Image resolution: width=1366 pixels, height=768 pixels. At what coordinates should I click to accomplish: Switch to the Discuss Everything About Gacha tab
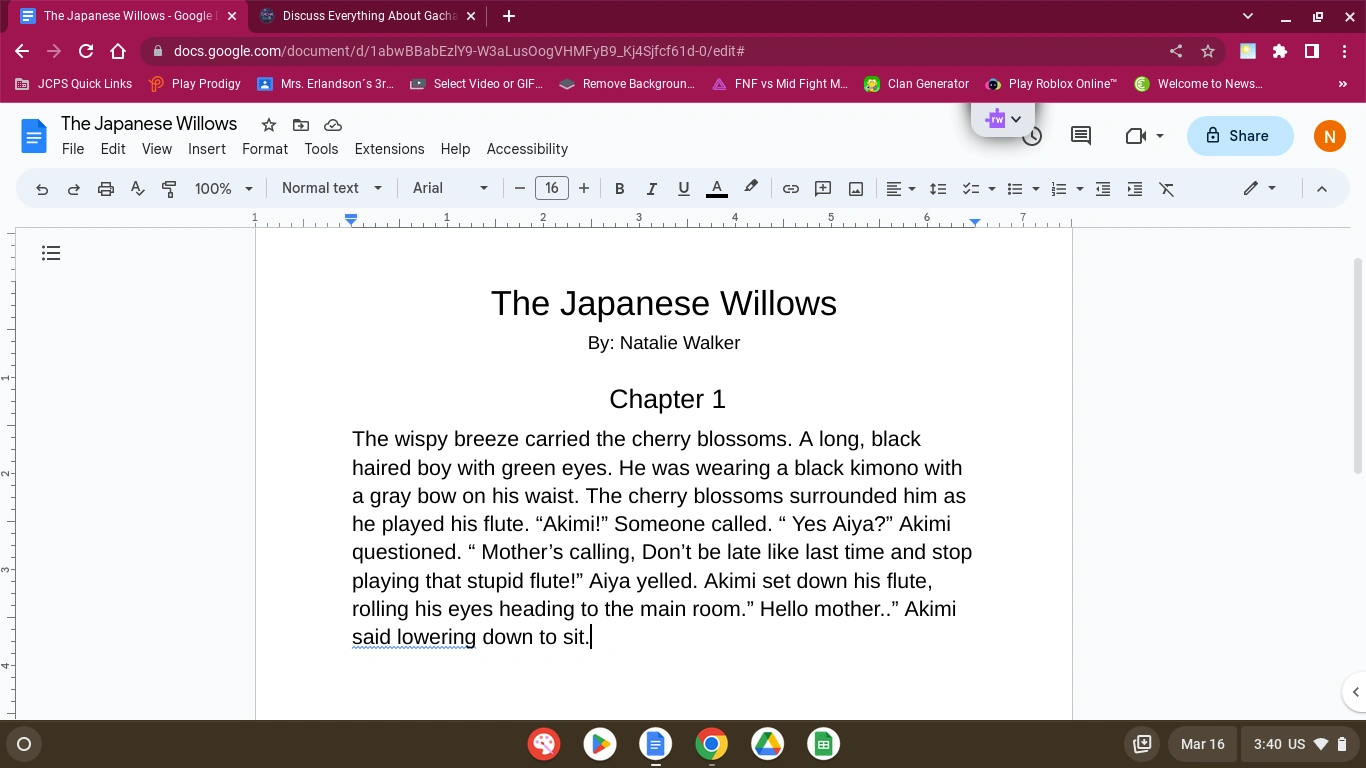[x=363, y=15]
